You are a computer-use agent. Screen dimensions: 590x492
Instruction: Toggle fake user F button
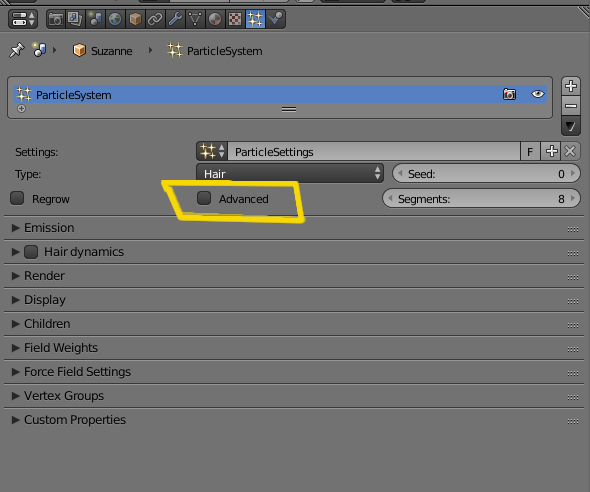pyautogui.click(x=530, y=152)
